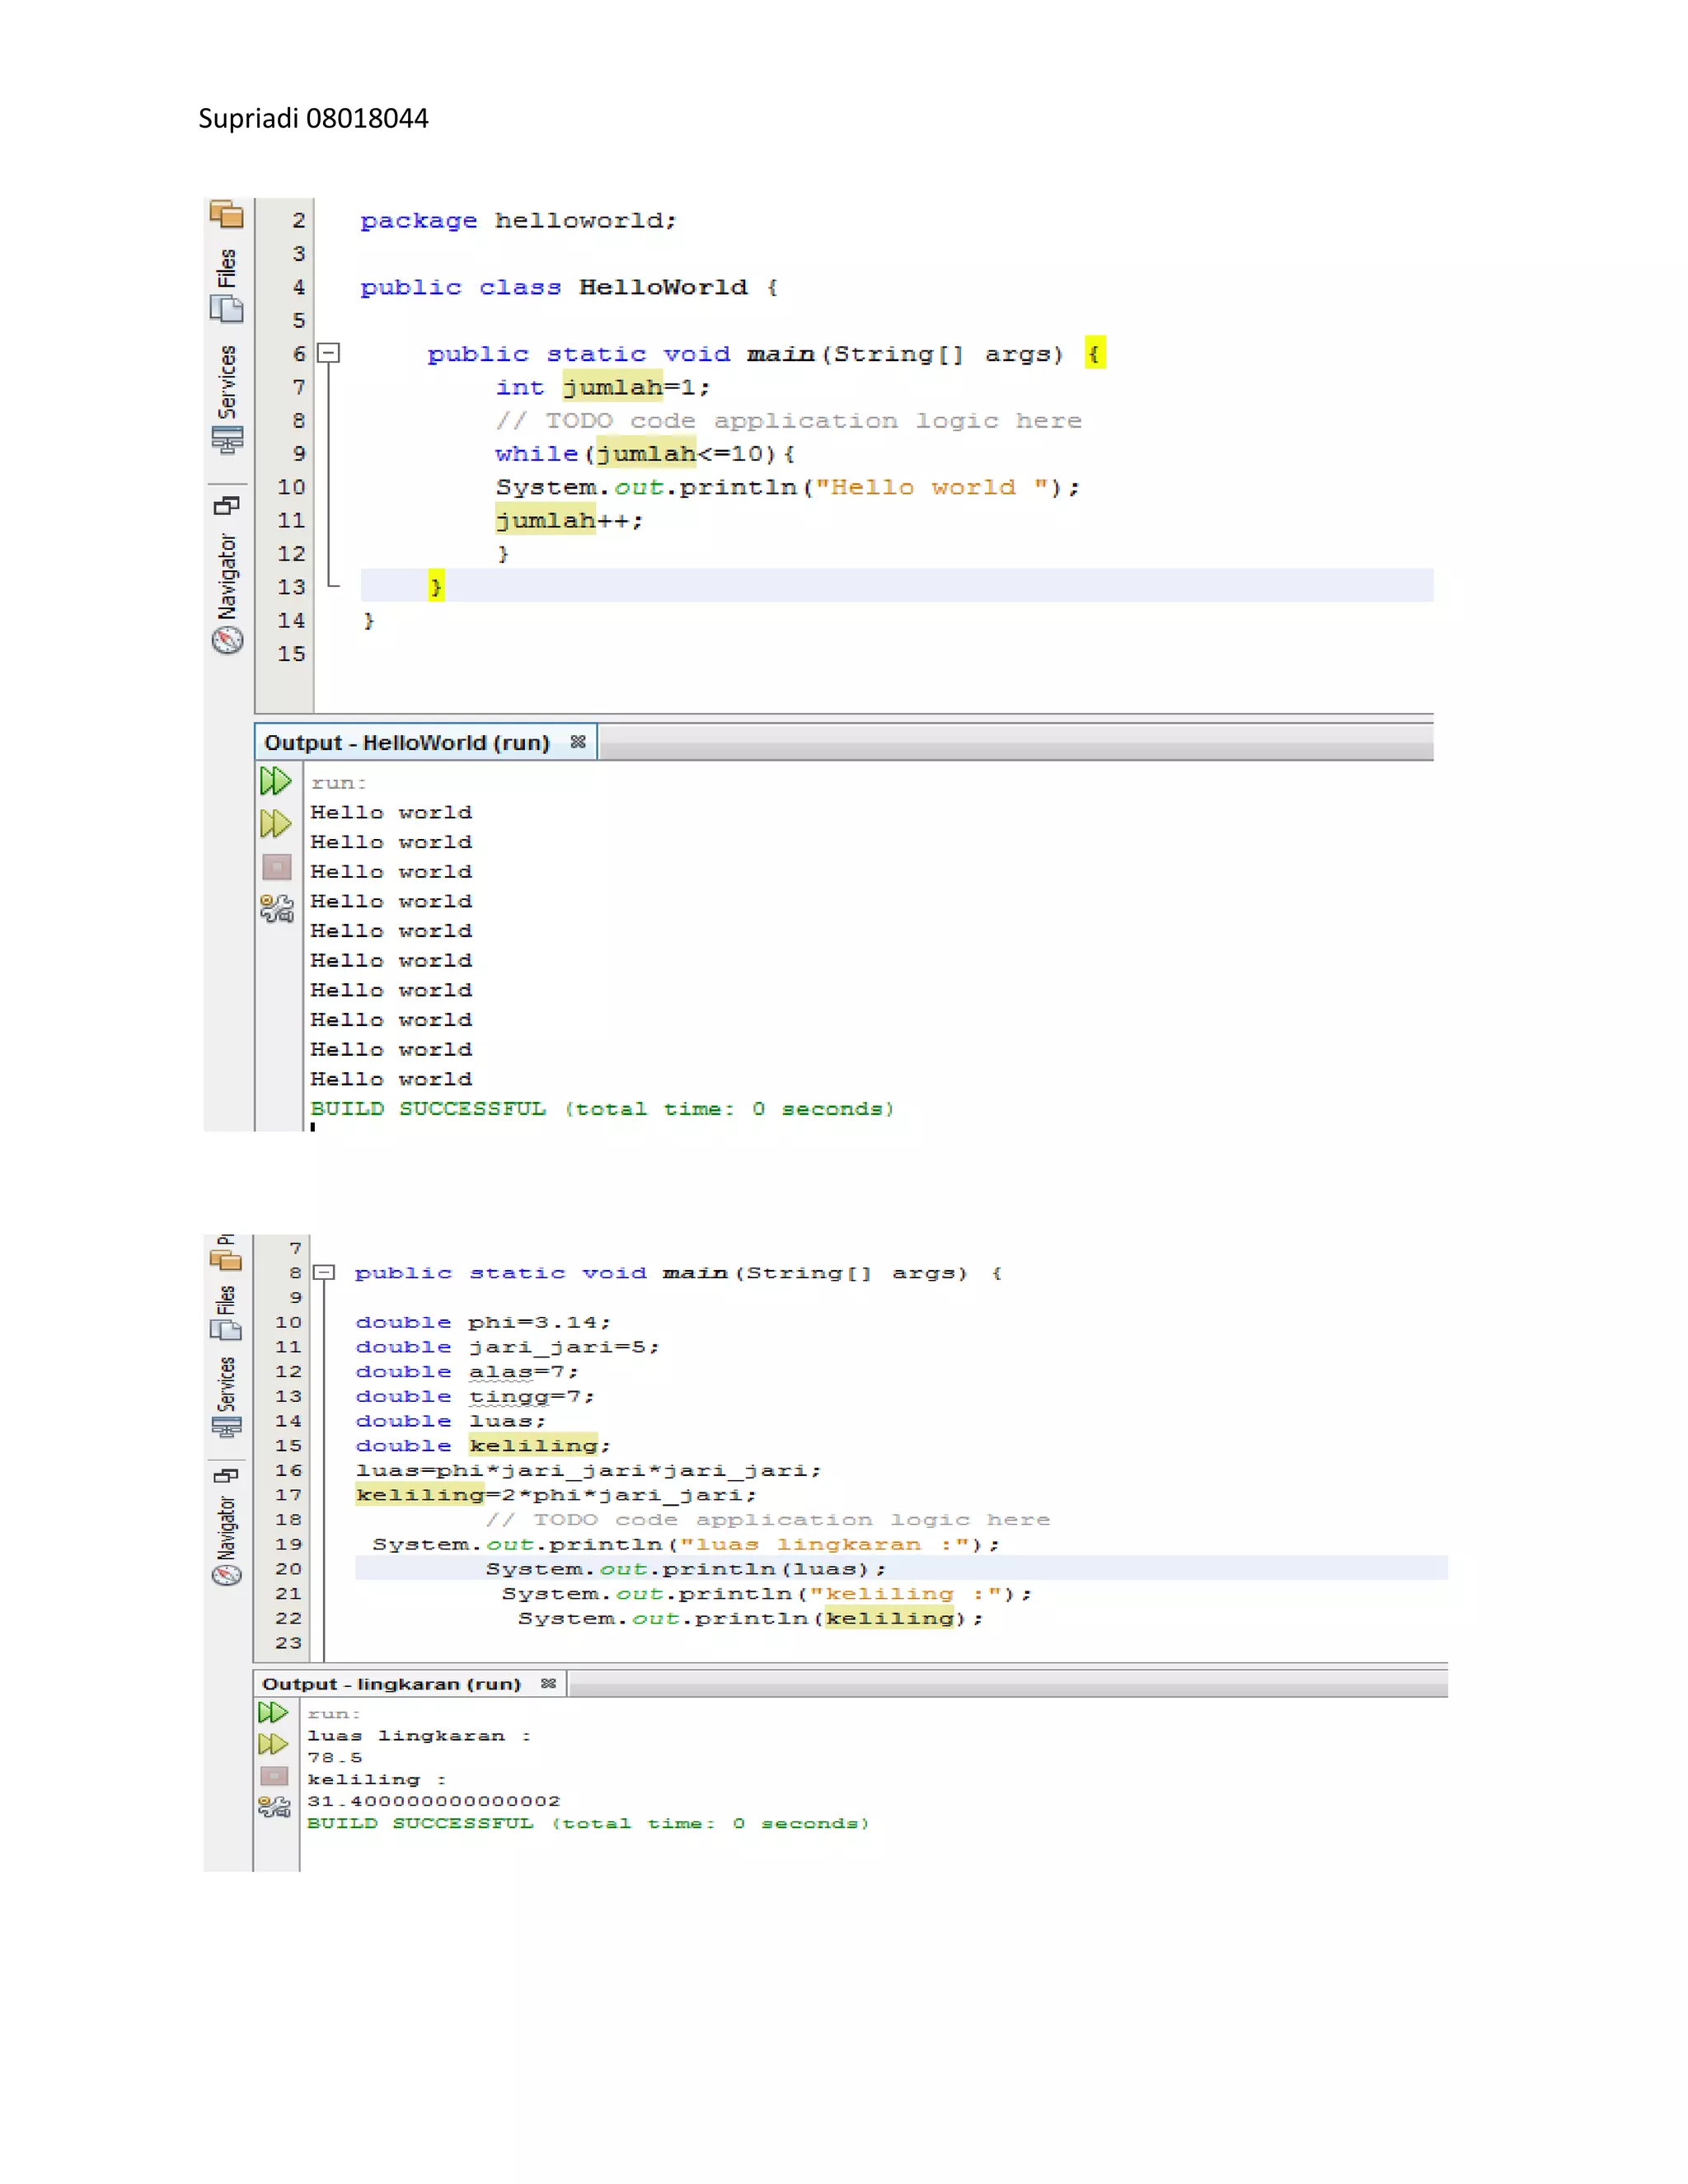Open the Services tab in the HelloWorld window sidebar
The width and height of the screenshot is (1688, 2184).
(227, 400)
